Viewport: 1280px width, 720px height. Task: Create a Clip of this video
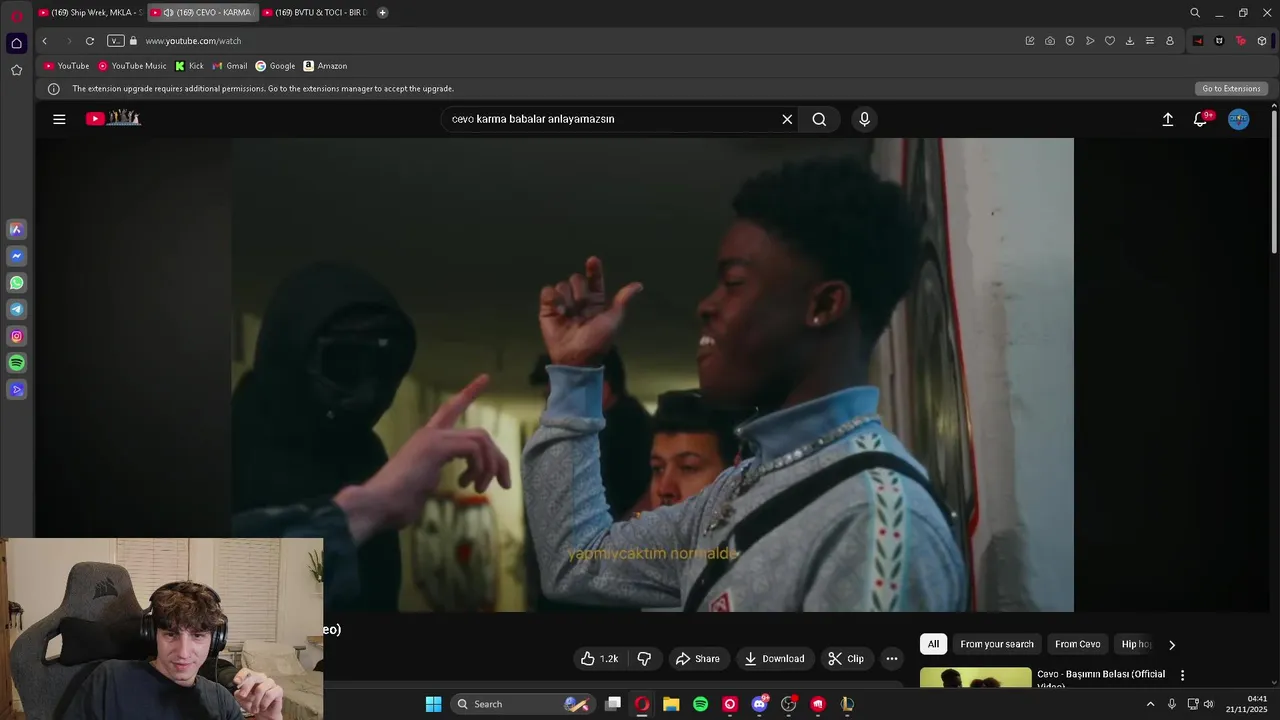[846, 658]
